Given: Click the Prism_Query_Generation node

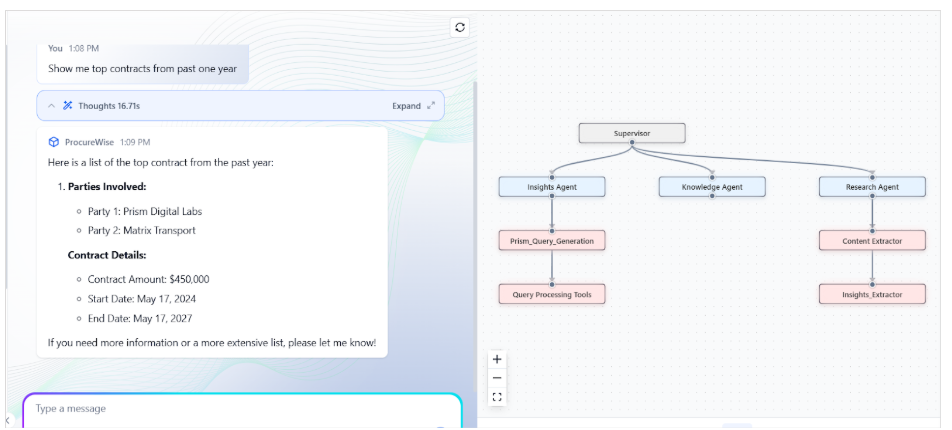Looking at the screenshot, I should point(552,241).
